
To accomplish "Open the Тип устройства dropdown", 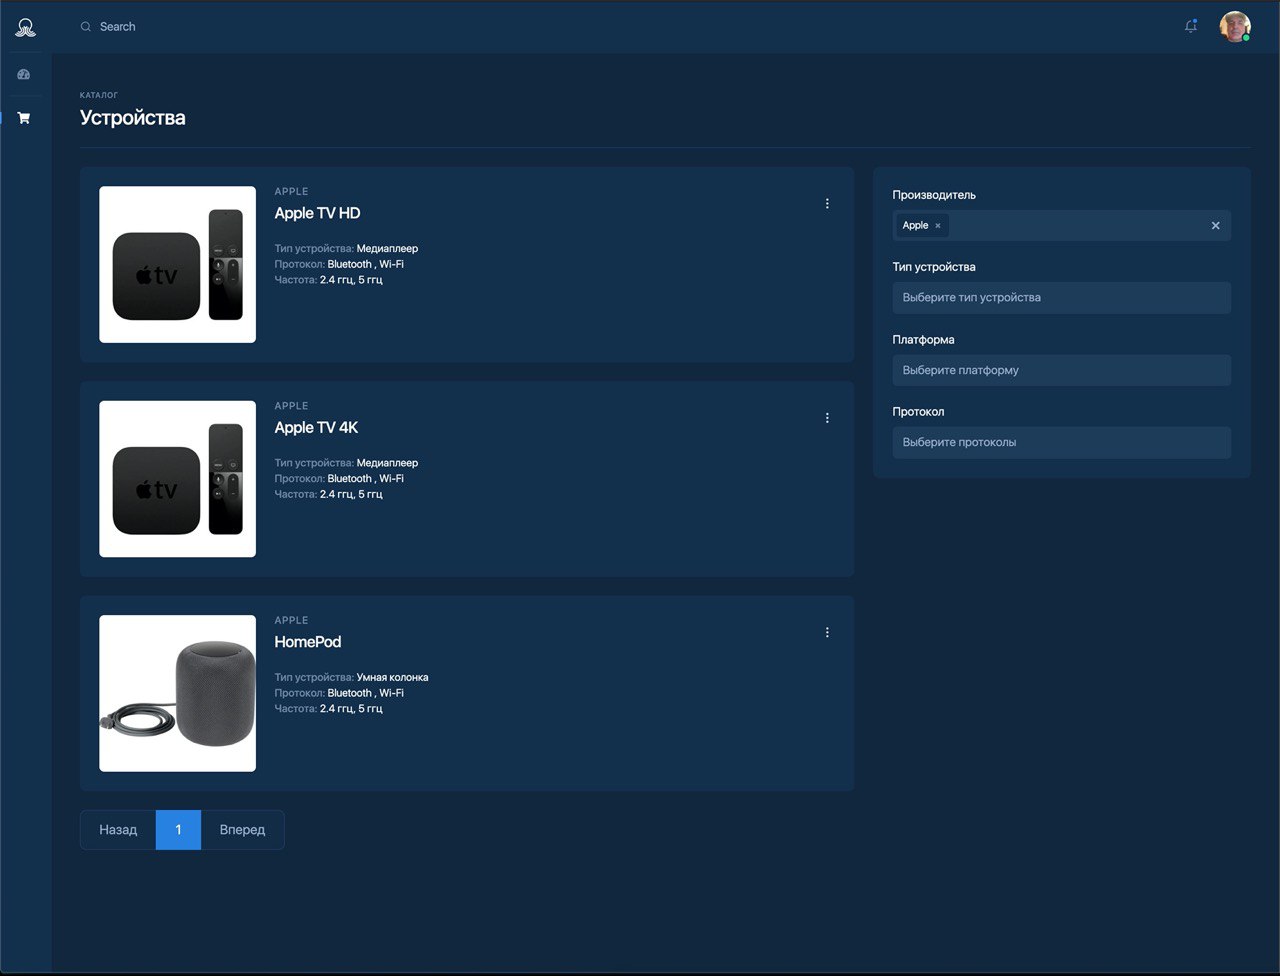I will [x=1061, y=298].
